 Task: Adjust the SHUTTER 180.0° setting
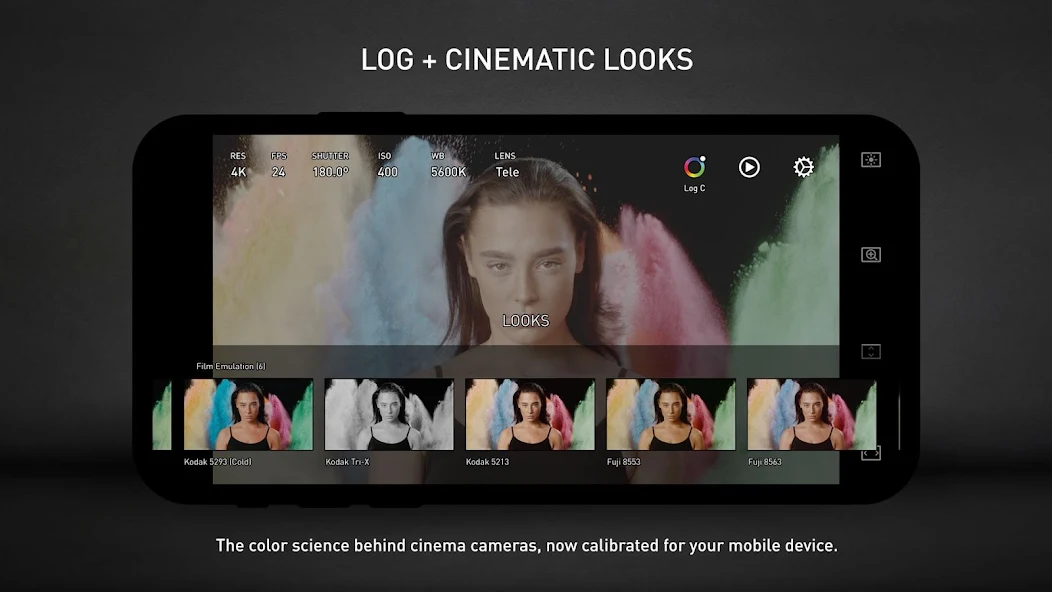(330, 166)
